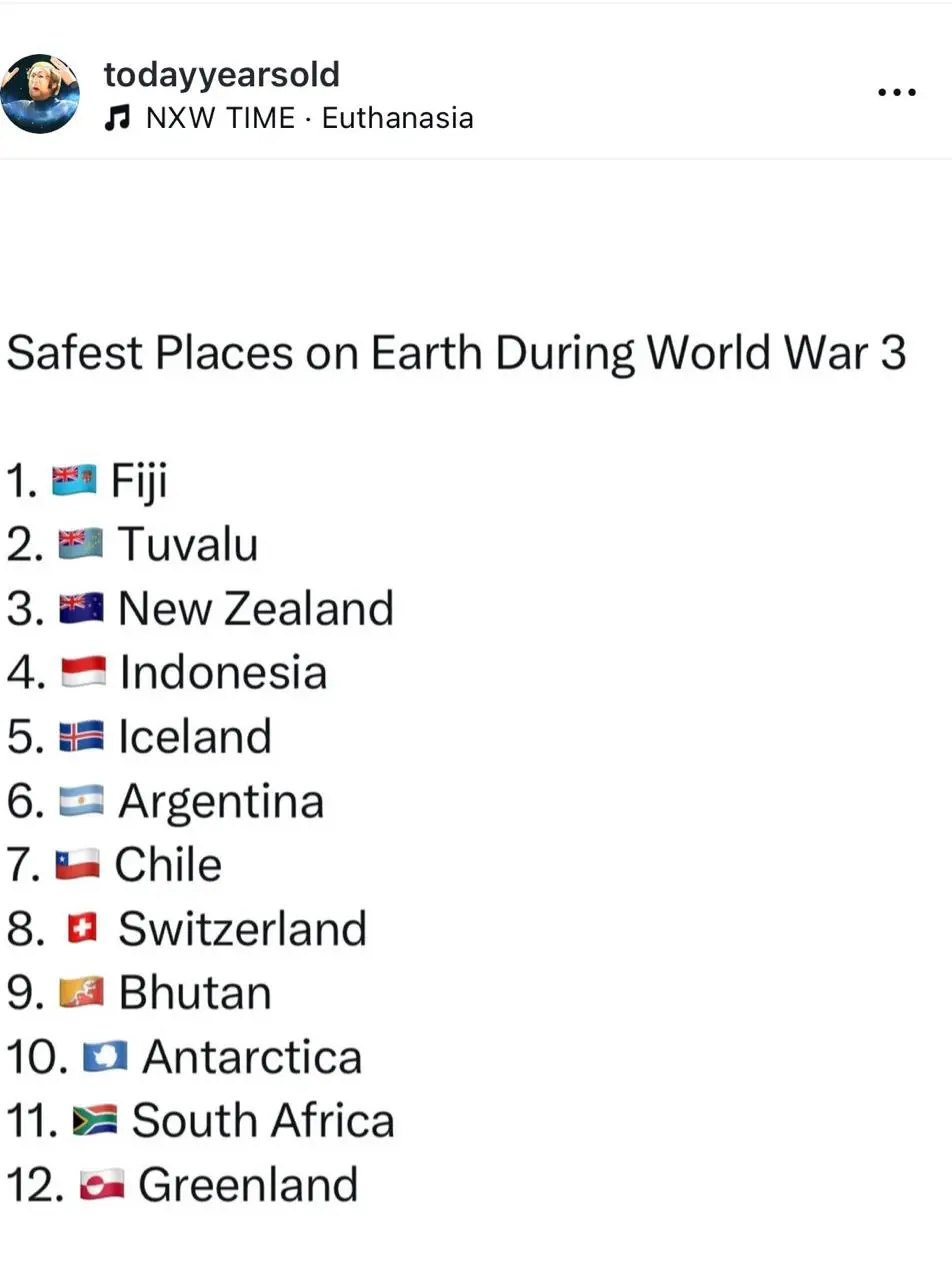Screen dimensions: 952x1280
Task: Open the NXW TIME · Euthanasia audio link
Action: pyautogui.click(x=309, y=118)
